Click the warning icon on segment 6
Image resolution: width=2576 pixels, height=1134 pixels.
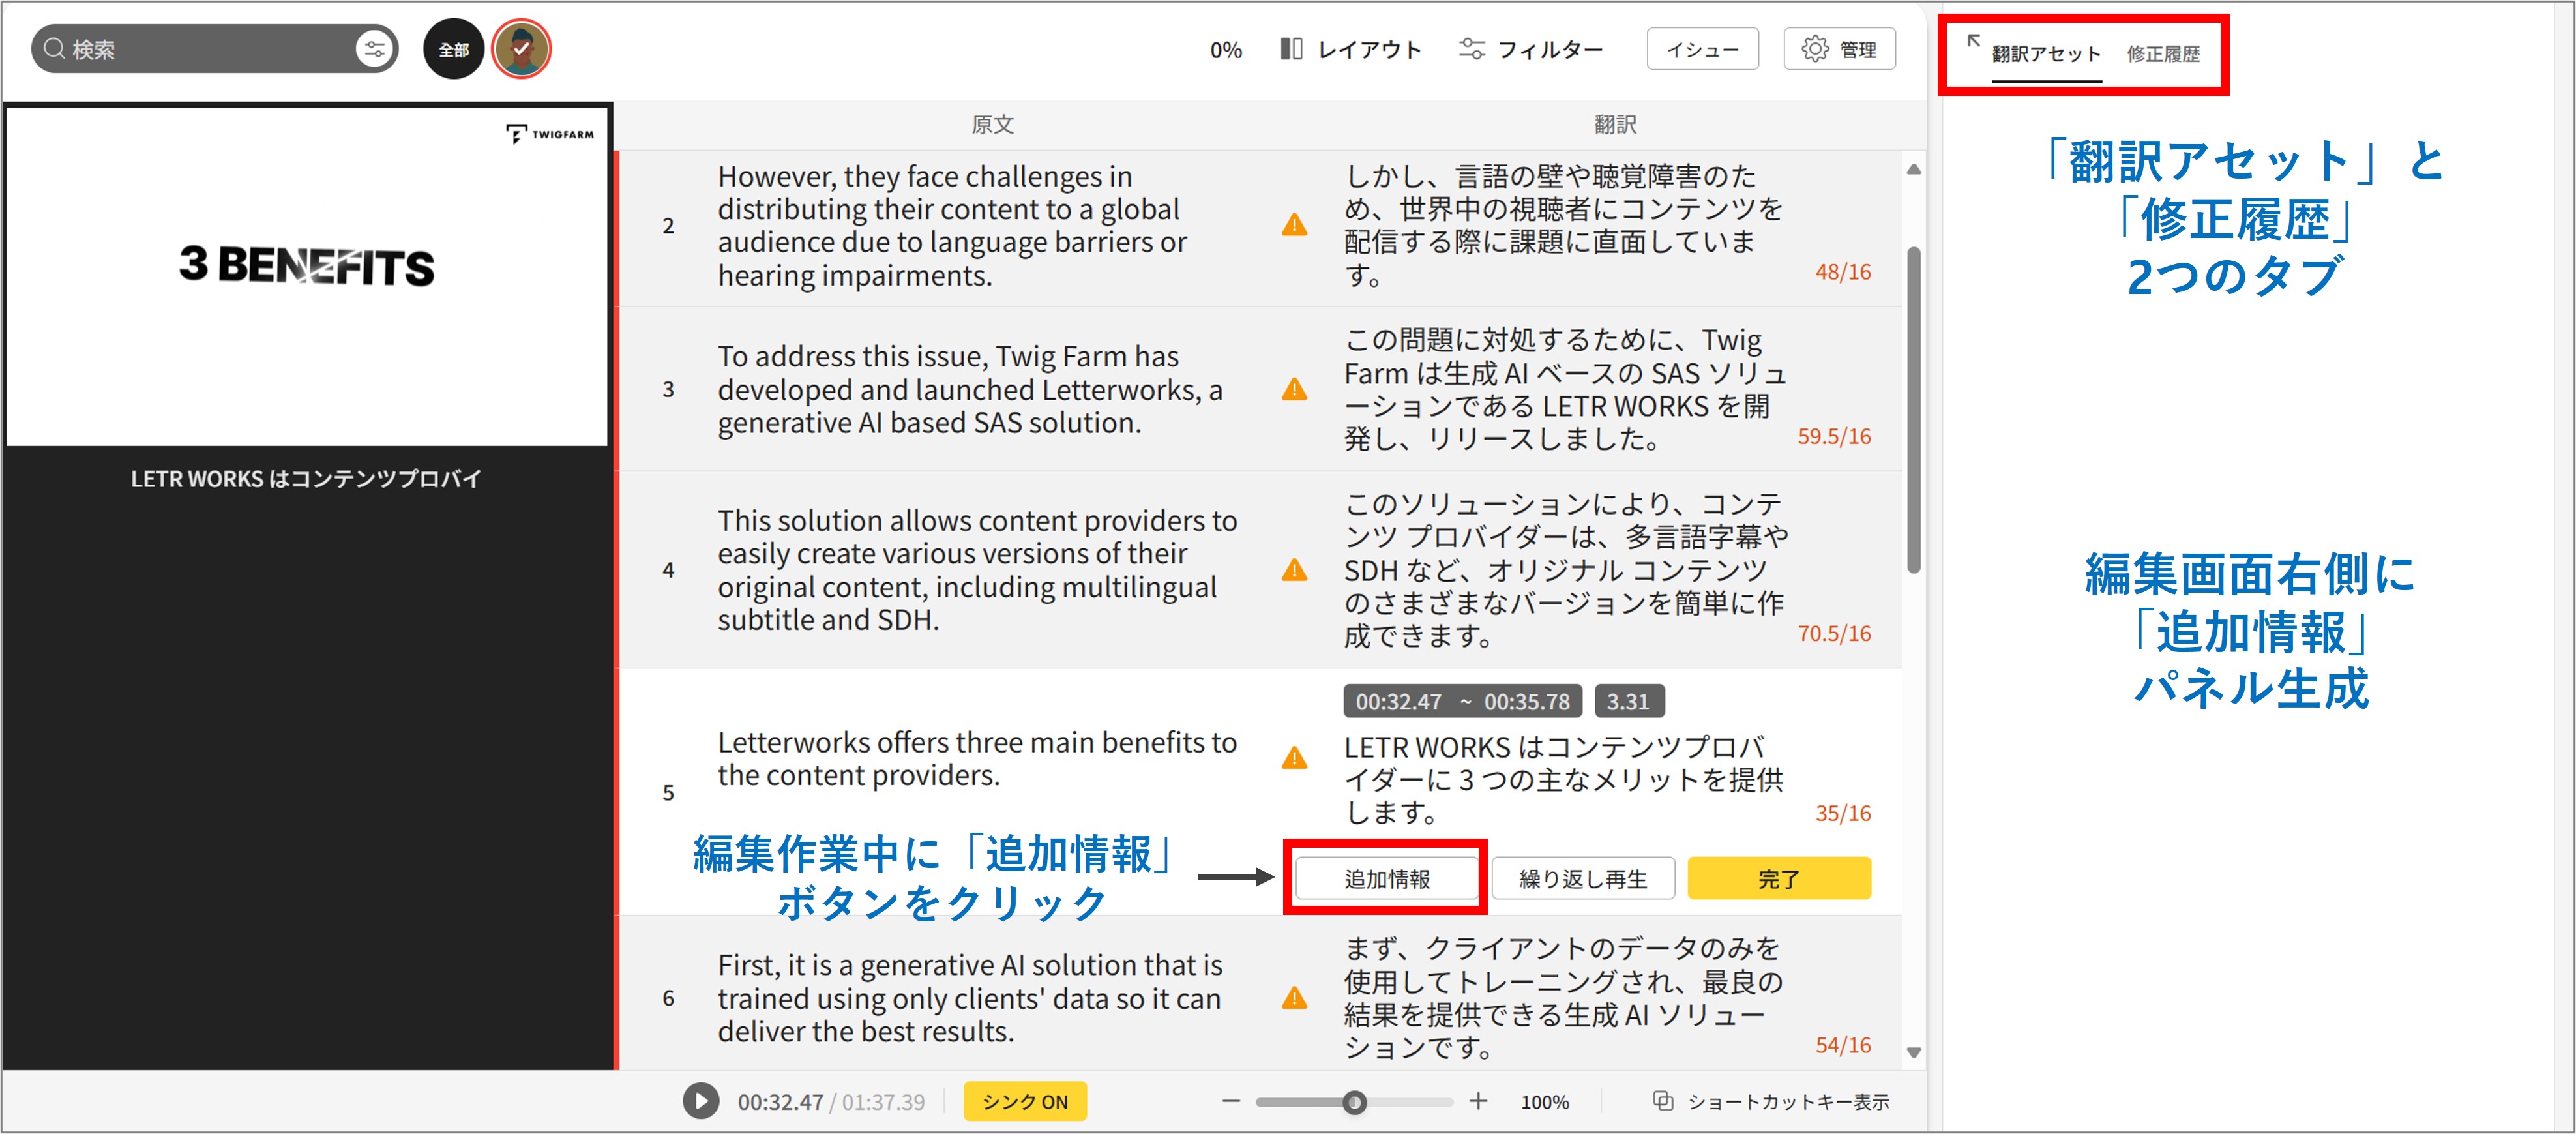click(x=1294, y=998)
